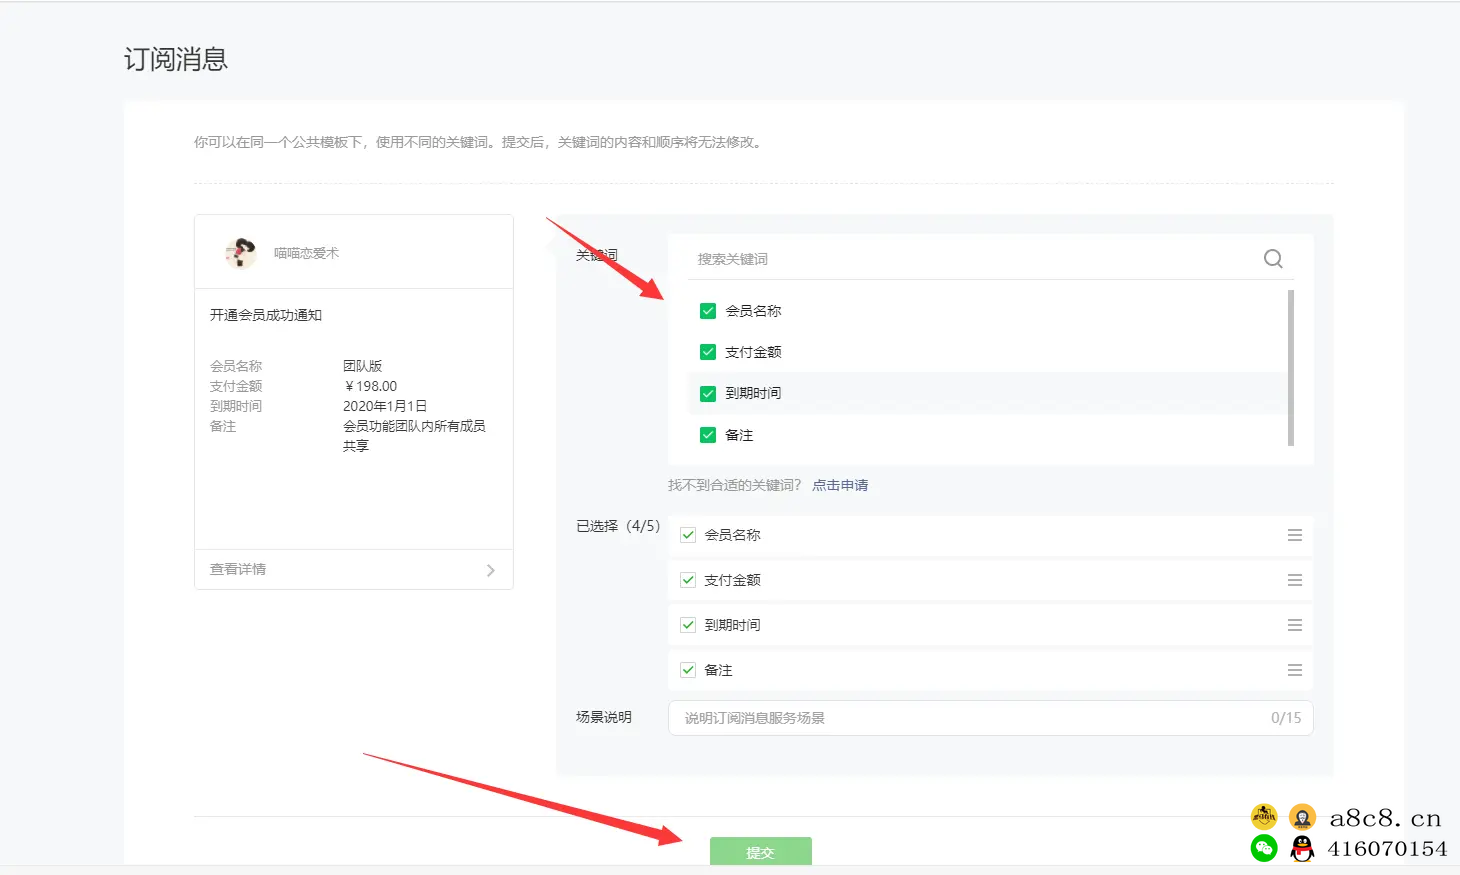
Task: Click the 提交 submit button
Action: pos(760,852)
